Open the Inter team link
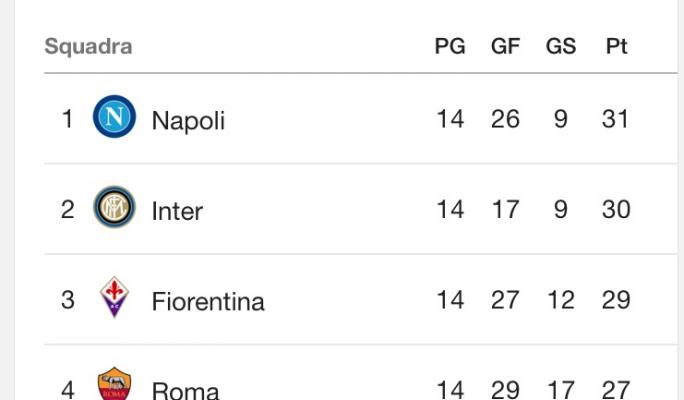The image size is (684, 400). [x=177, y=211]
